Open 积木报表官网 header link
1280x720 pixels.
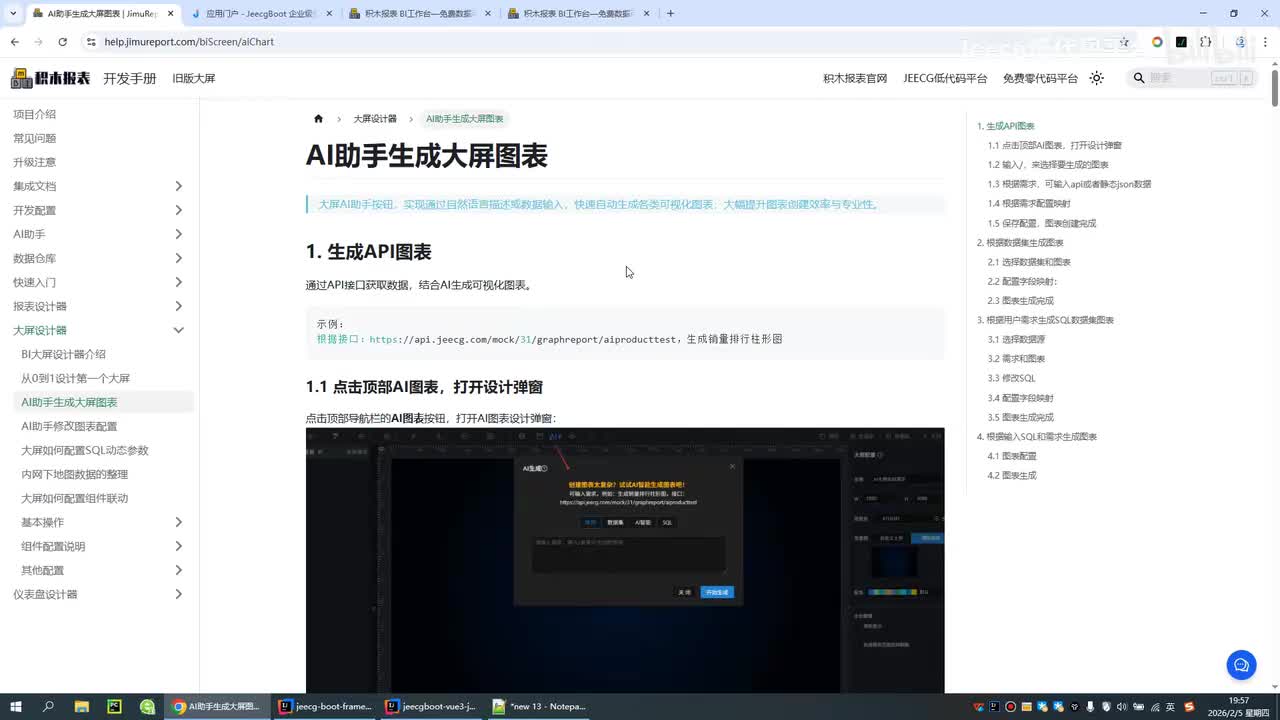point(855,78)
